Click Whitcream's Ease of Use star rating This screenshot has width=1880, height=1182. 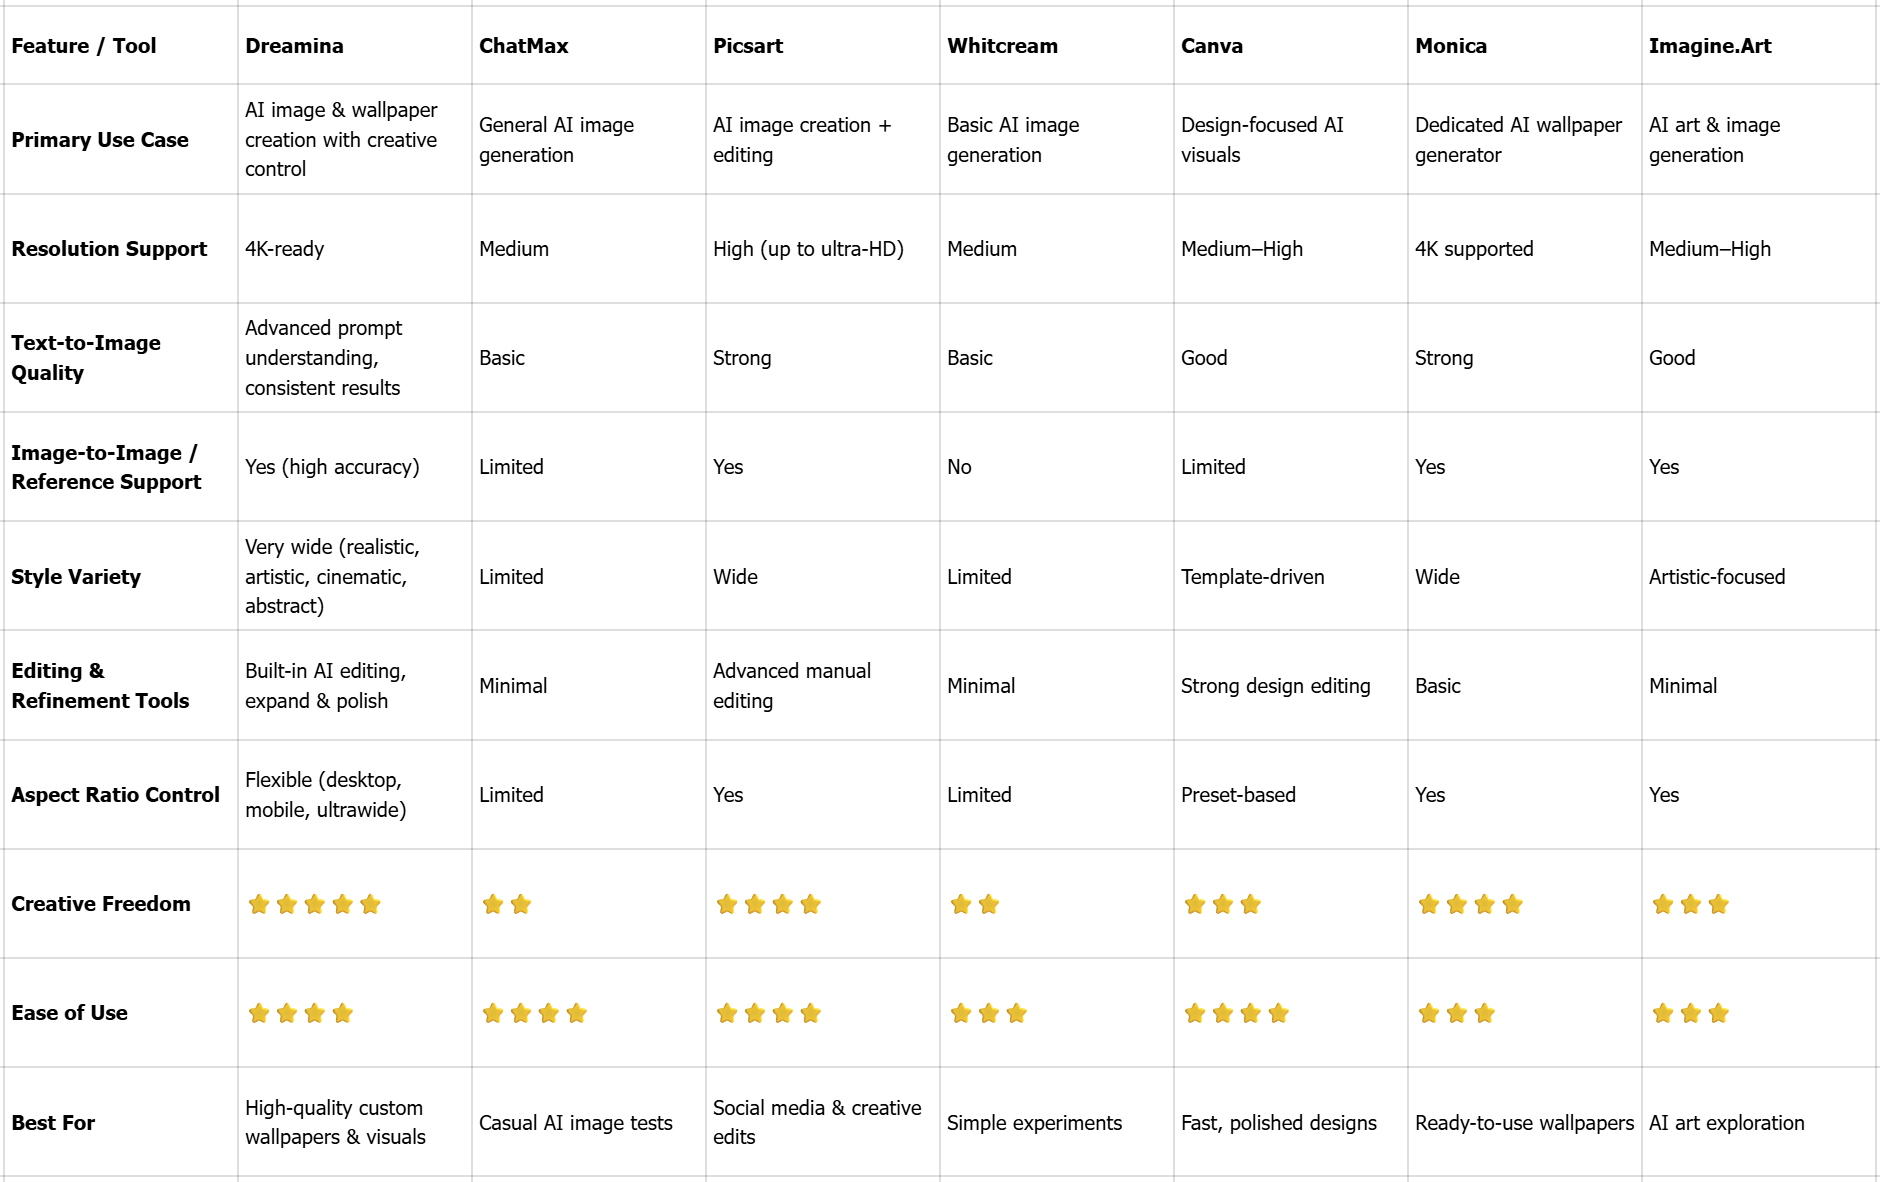[988, 1013]
